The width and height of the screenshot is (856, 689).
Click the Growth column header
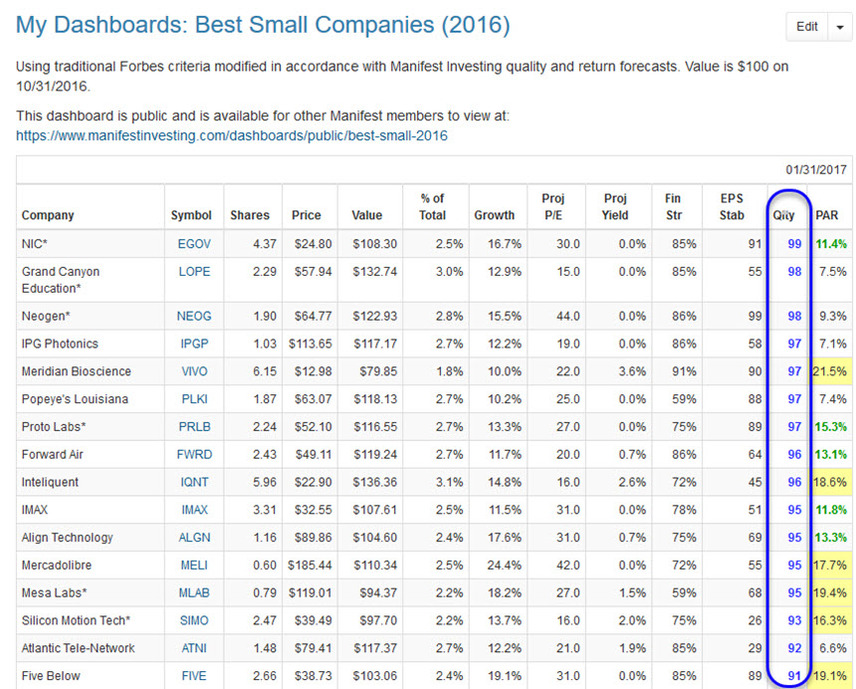[495, 214]
